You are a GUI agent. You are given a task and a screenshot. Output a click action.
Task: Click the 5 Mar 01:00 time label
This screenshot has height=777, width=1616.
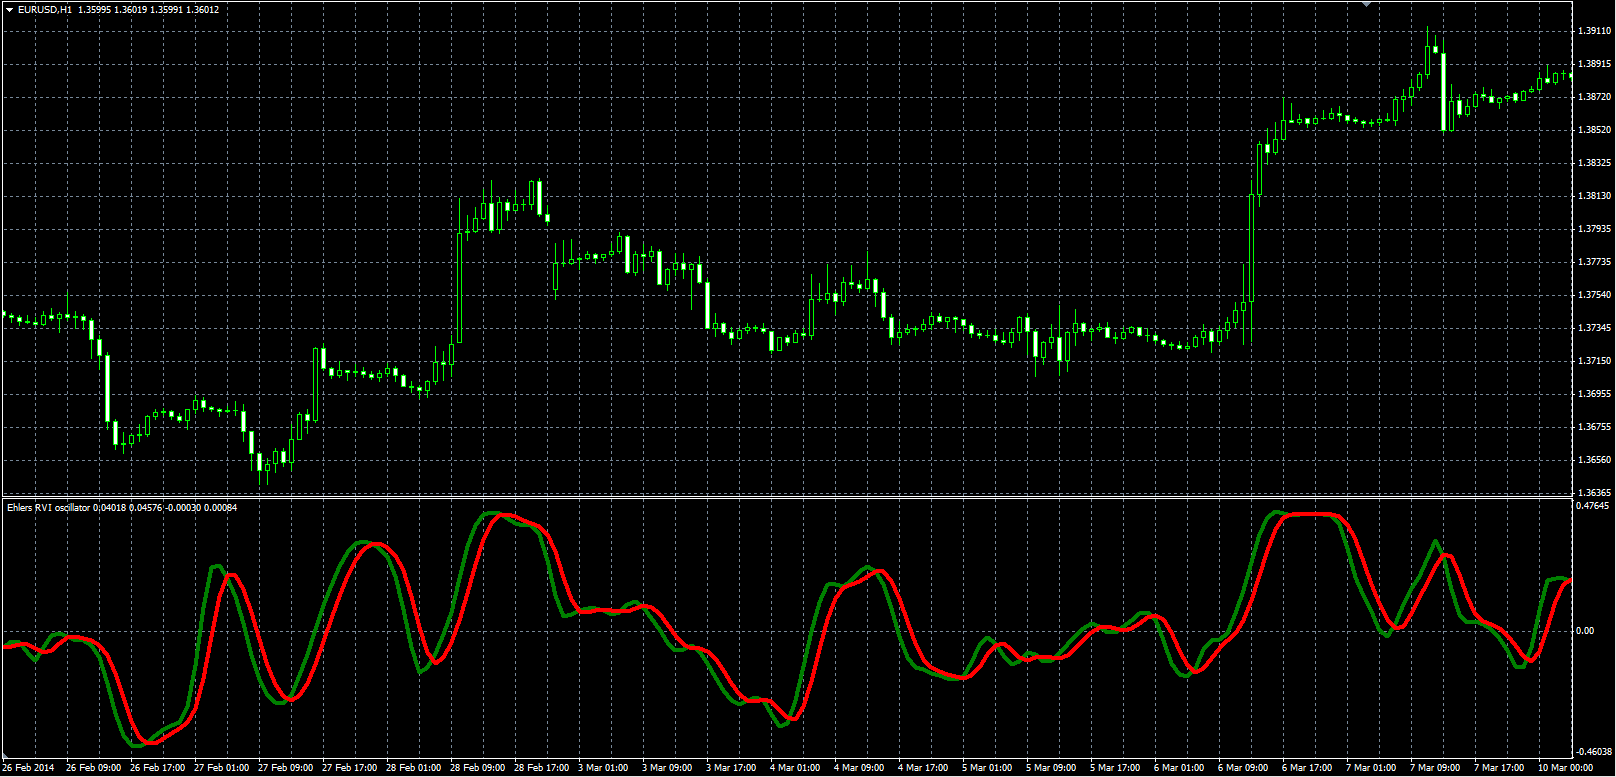click(987, 768)
